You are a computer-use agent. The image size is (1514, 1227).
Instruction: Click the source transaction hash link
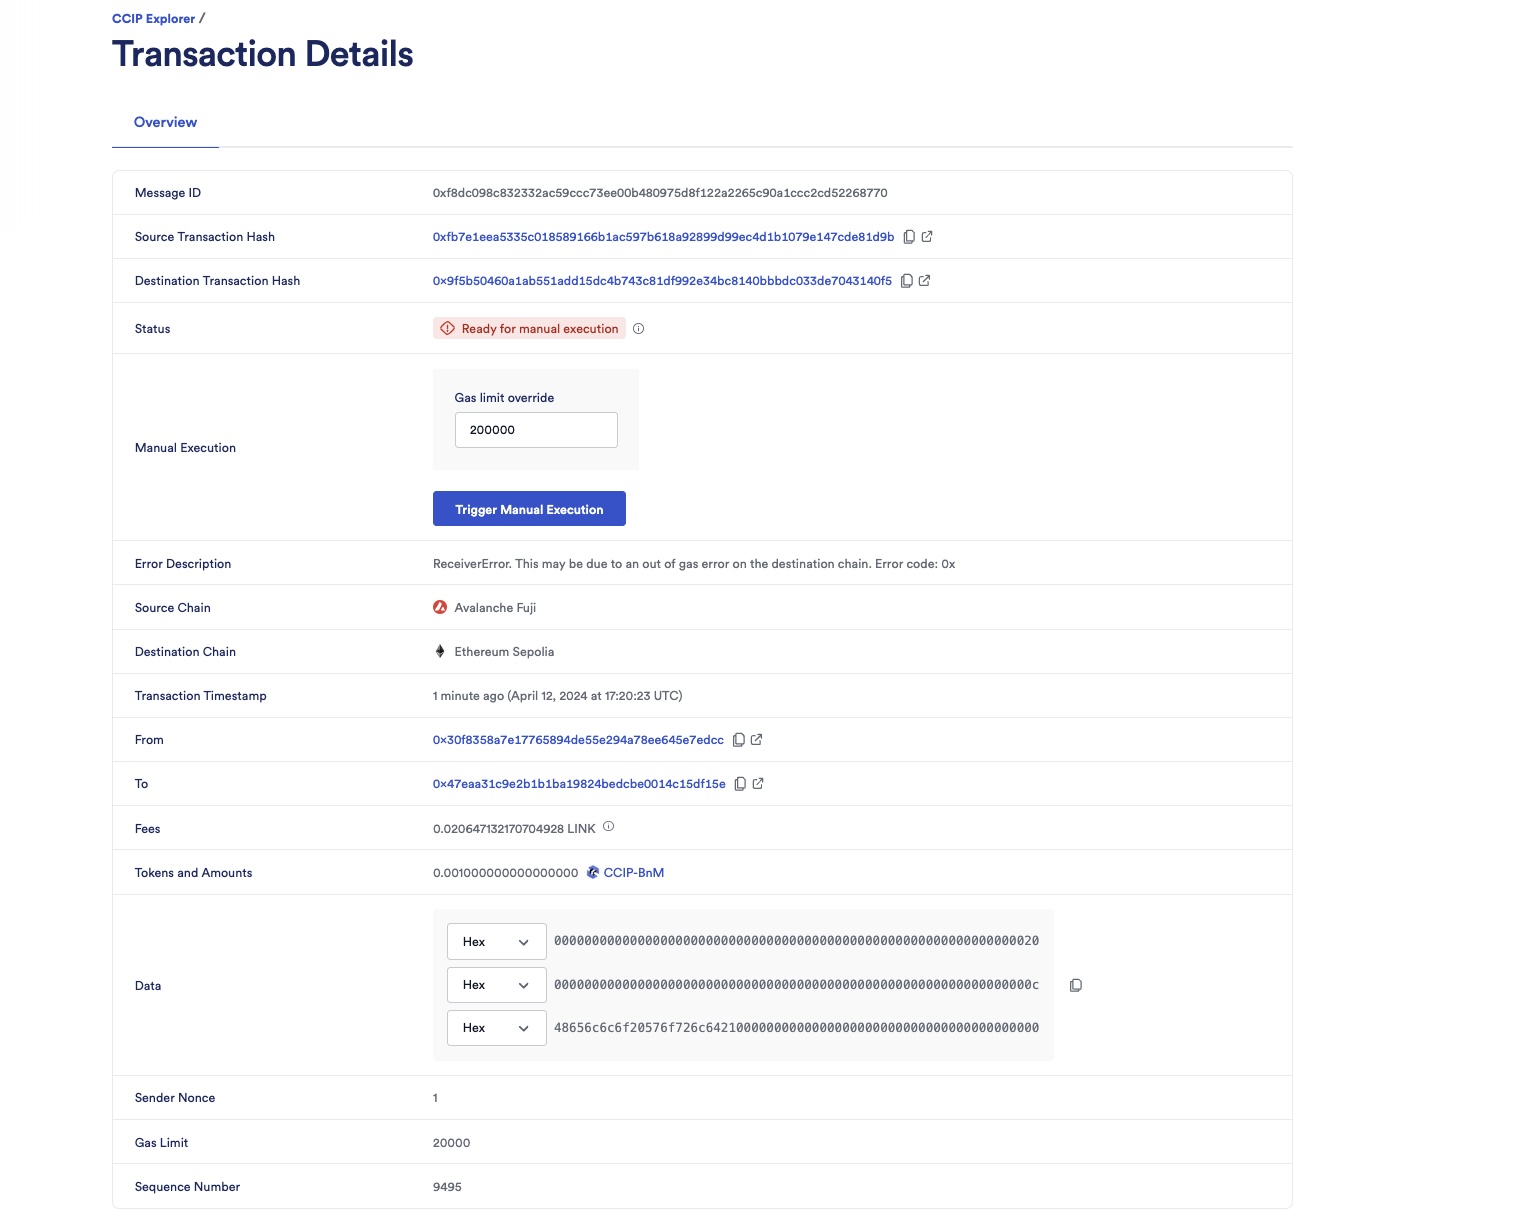point(663,237)
